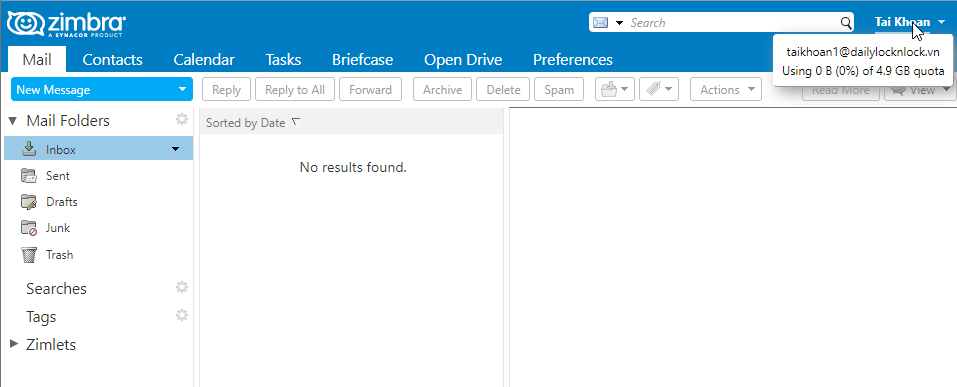
Task: Click the Junk folder icon
Action: click(29, 228)
